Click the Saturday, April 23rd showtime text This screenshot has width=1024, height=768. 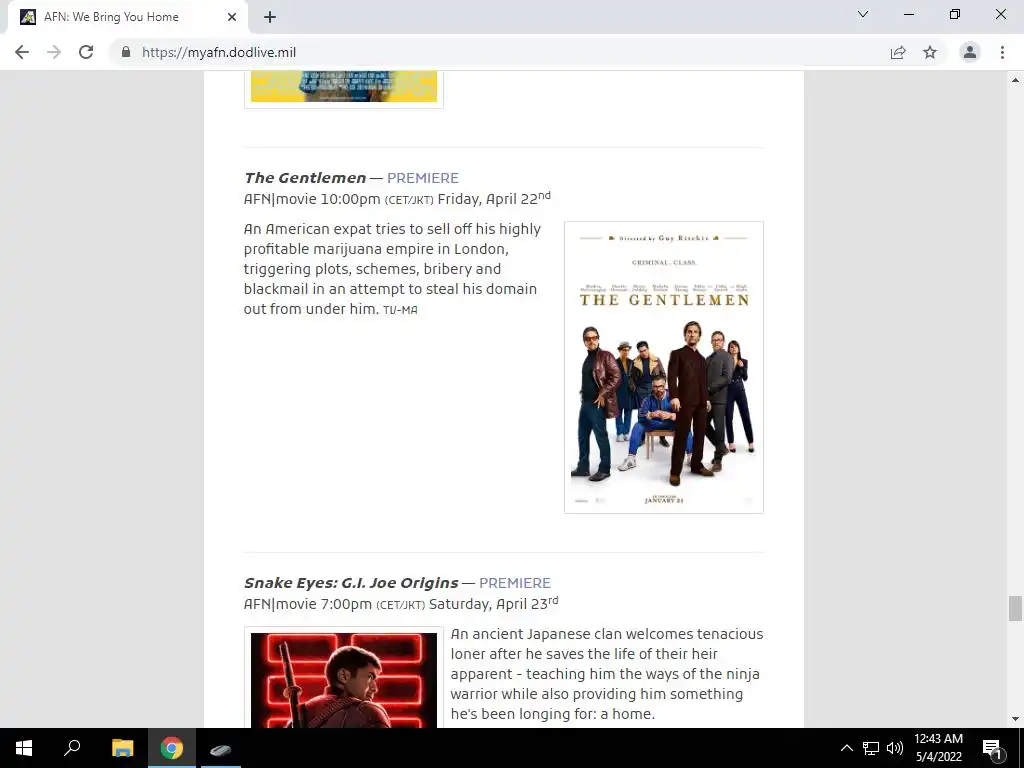pyautogui.click(x=494, y=603)
